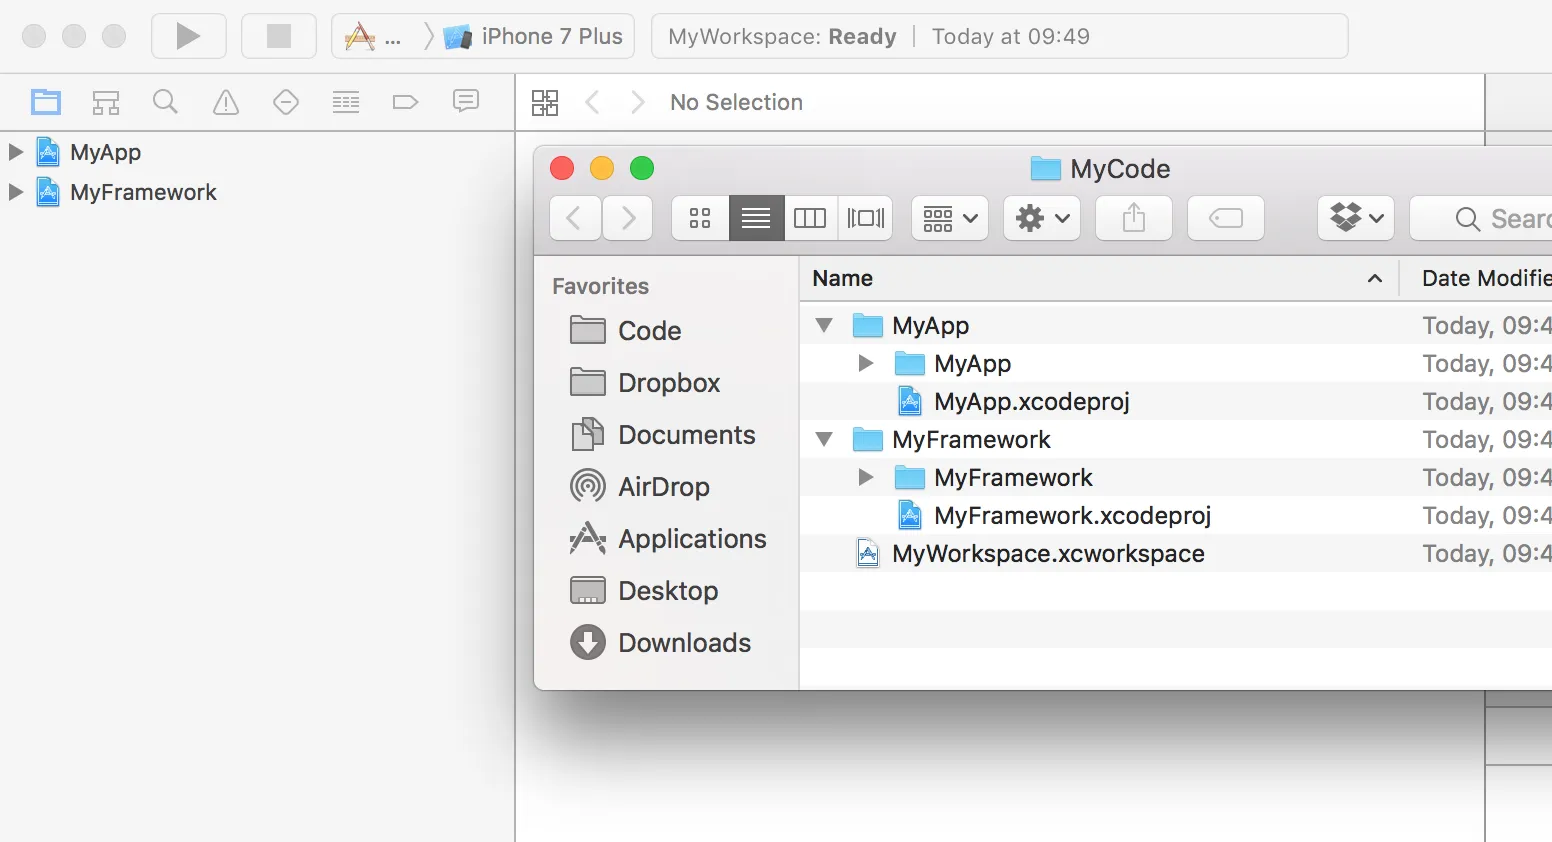Image resolution: width=1552 pixels, height=842 pixels.
Task: Select MyApp.xcodeproj in the Finder list
Action: (1176, 401)
